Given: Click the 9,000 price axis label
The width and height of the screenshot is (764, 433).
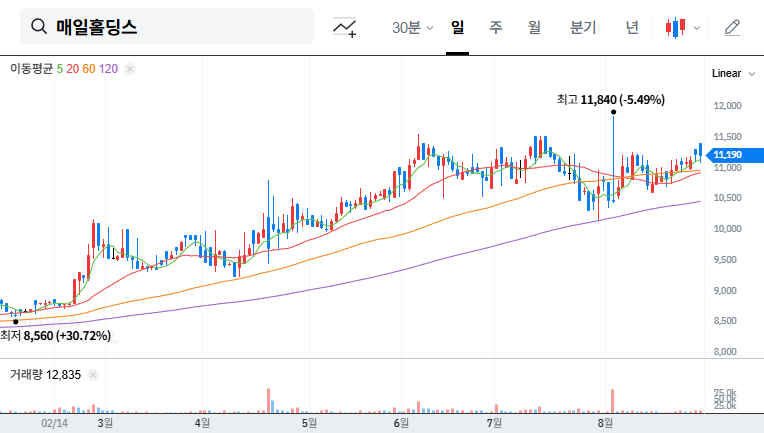Looking at the screenshot, I should click(727, 291).
